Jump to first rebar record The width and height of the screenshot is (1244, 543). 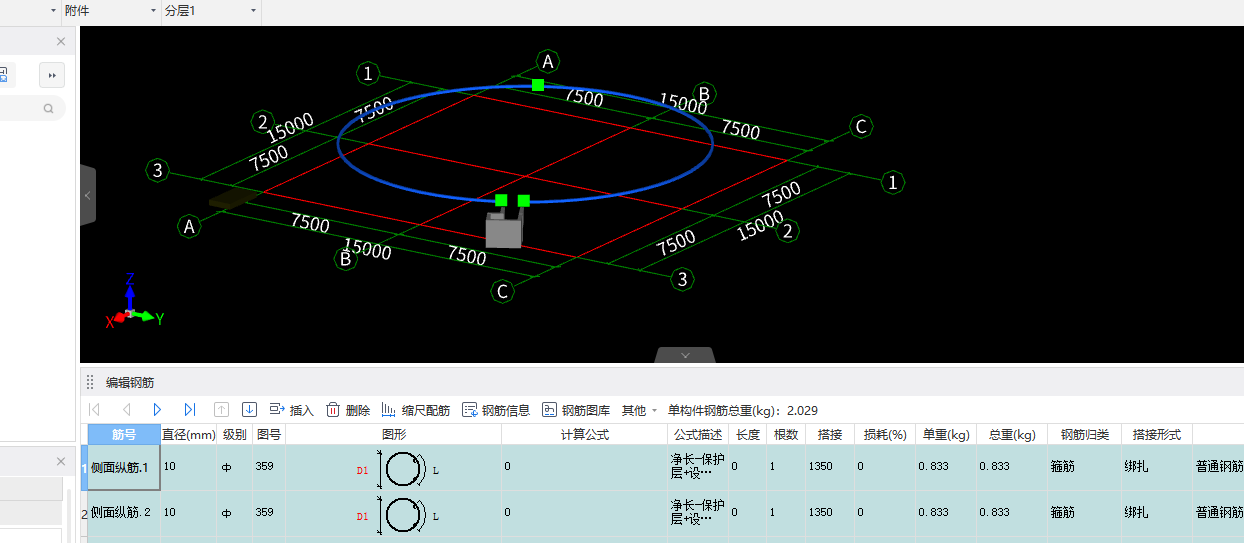point(95,410)
